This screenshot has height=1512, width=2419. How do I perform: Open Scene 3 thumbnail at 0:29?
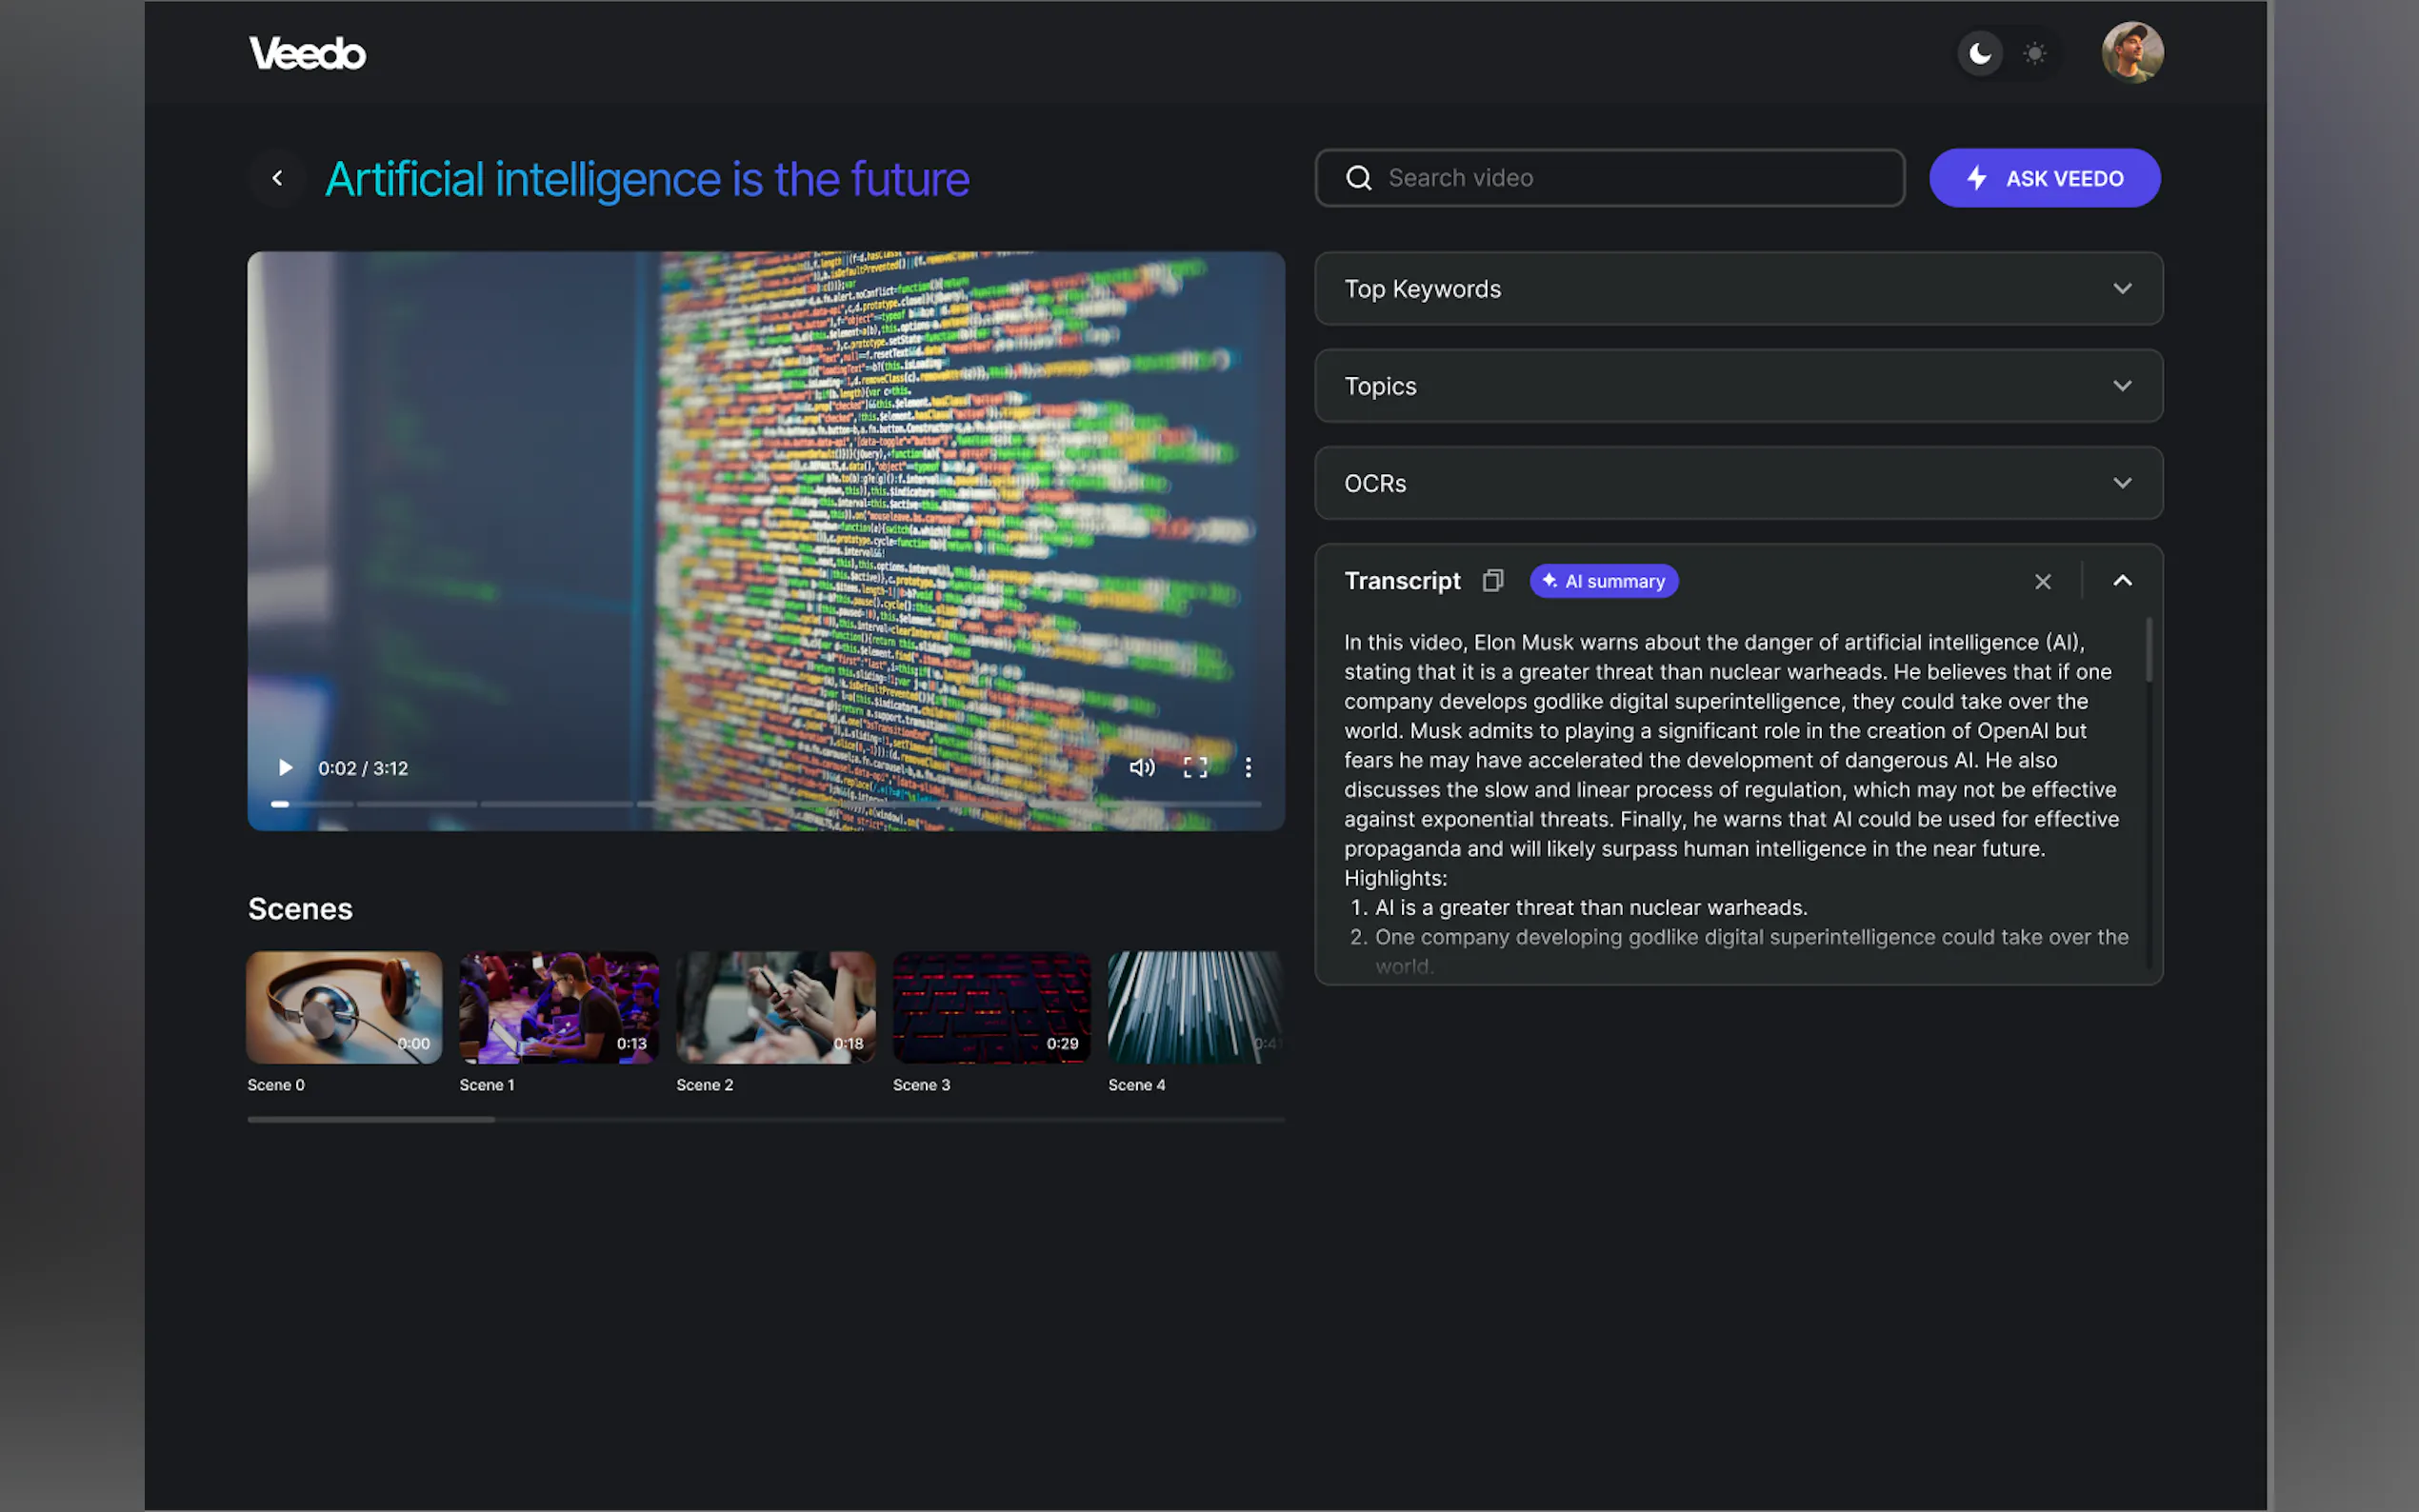[991, 1007]
